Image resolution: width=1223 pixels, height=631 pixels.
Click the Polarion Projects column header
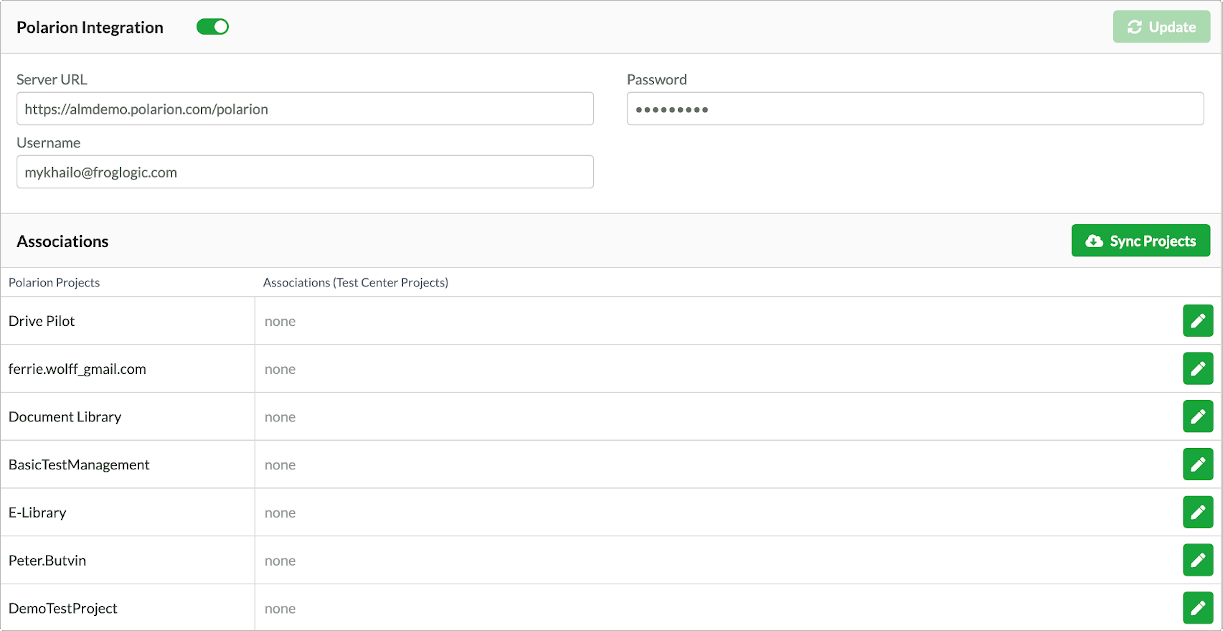point(54,283)
